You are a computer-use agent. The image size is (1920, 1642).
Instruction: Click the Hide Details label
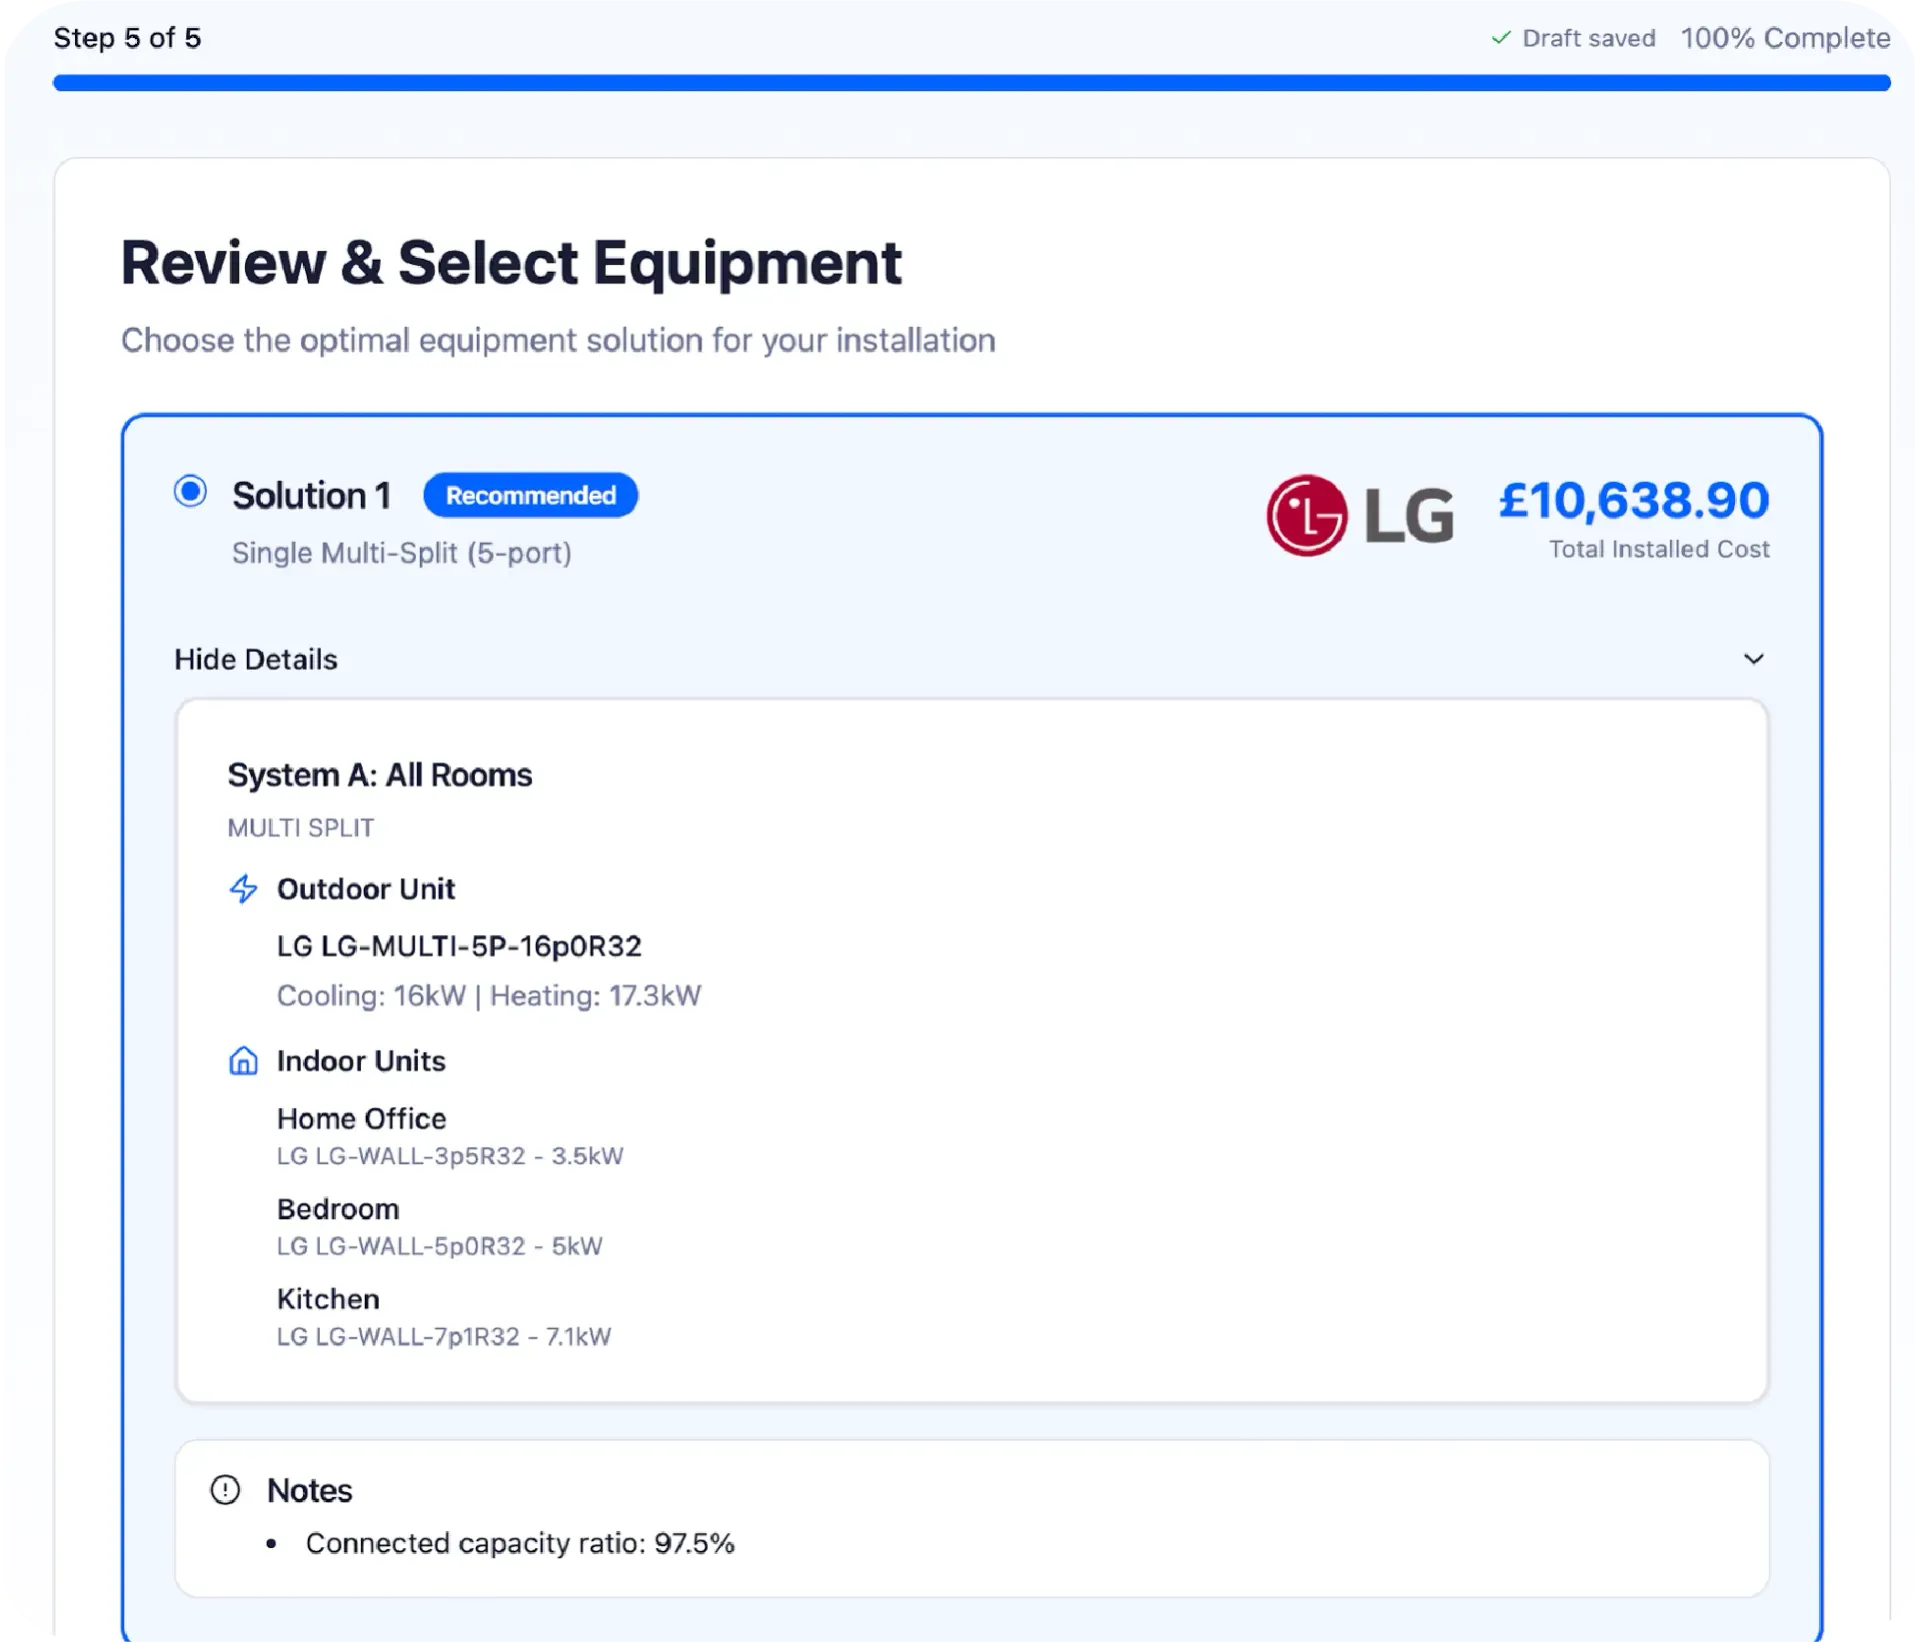pos(256,660)
